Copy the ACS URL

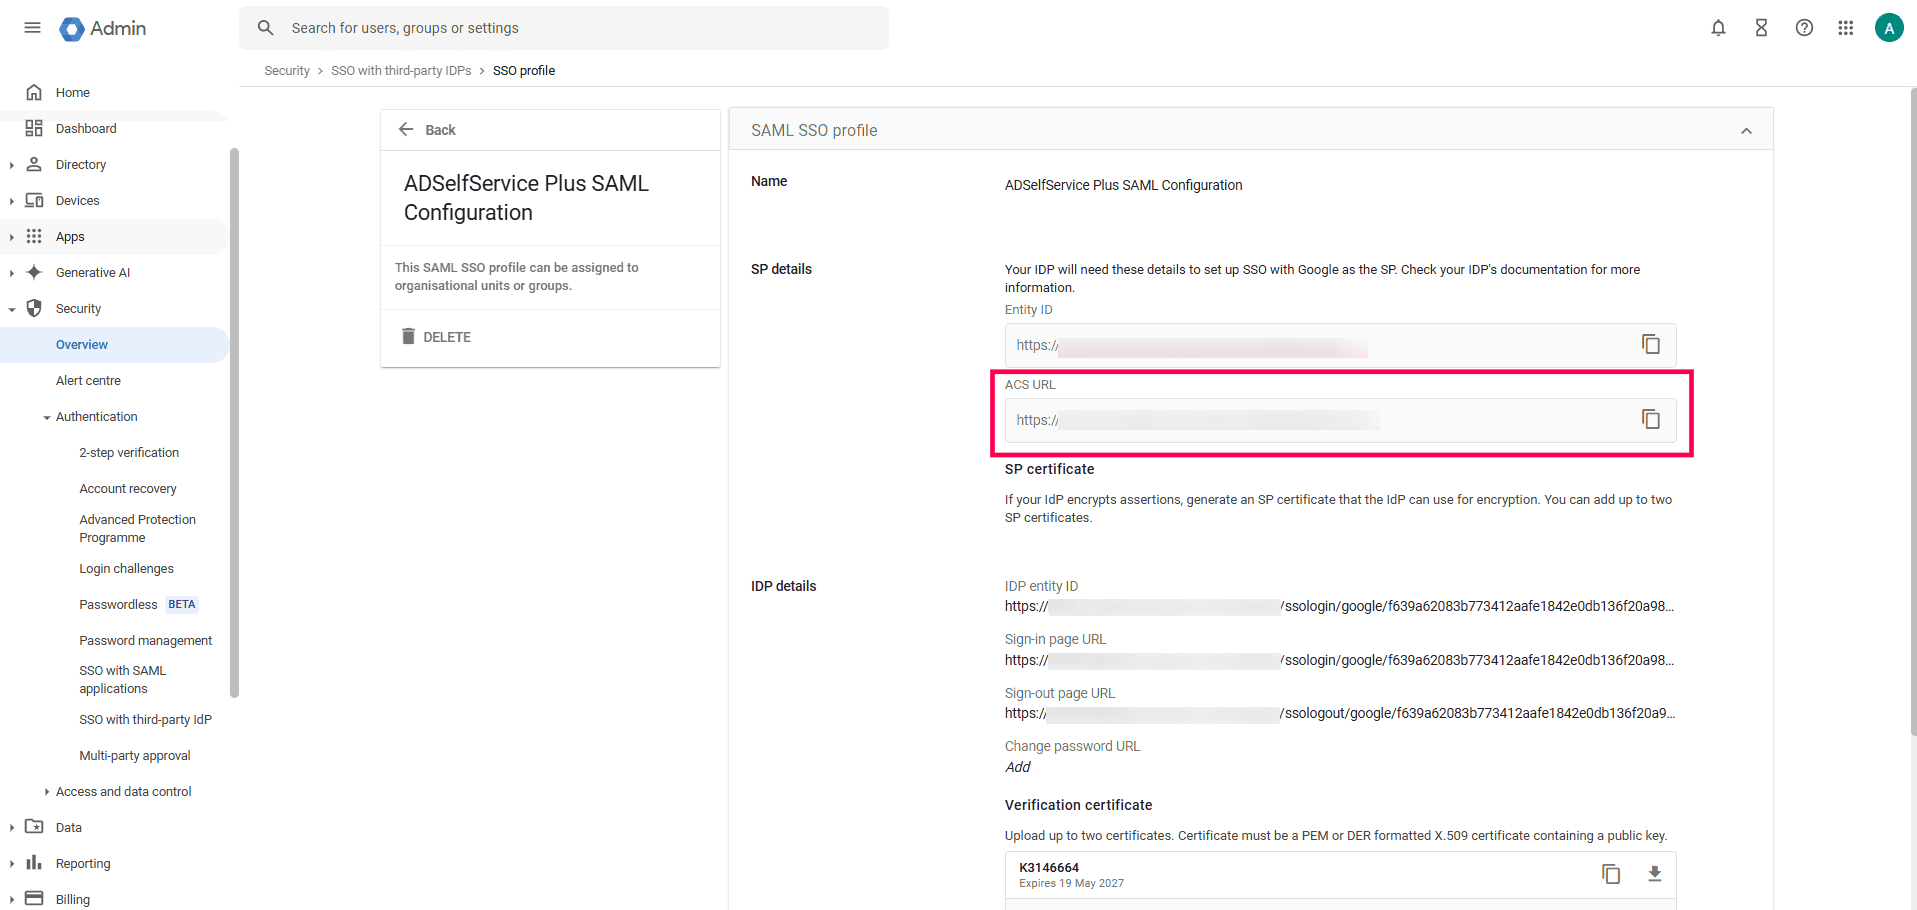pyautogui.click(x=1650, y=419)
